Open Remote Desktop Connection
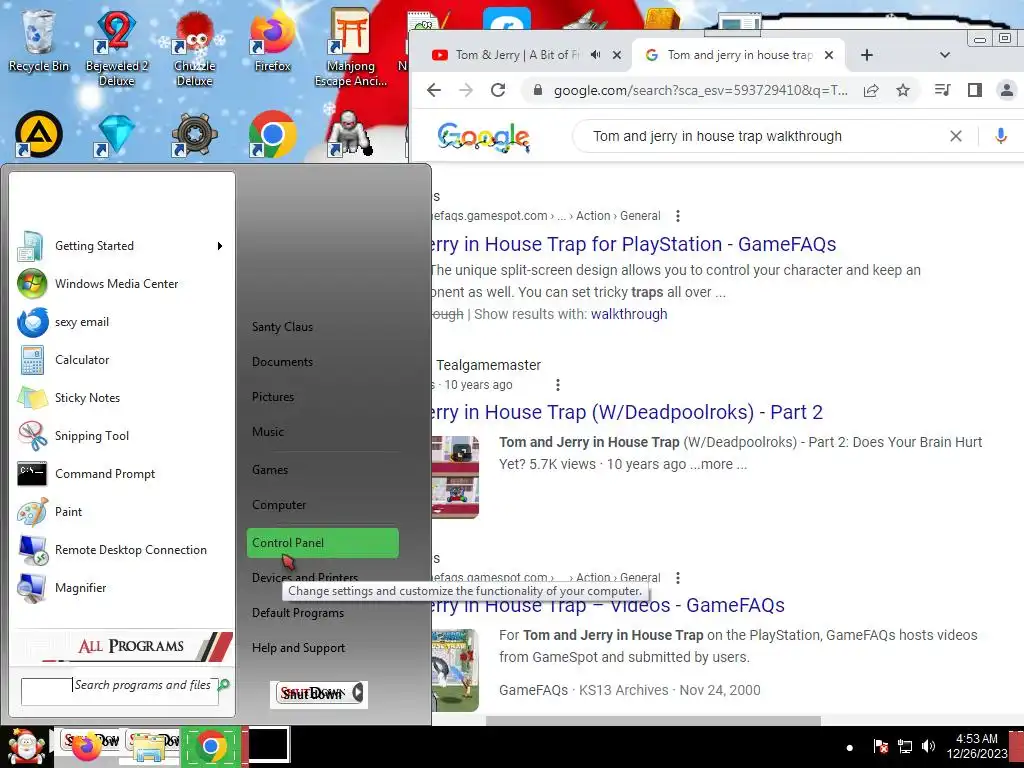Screen dimensions: 1024x768 pos(121,550)
